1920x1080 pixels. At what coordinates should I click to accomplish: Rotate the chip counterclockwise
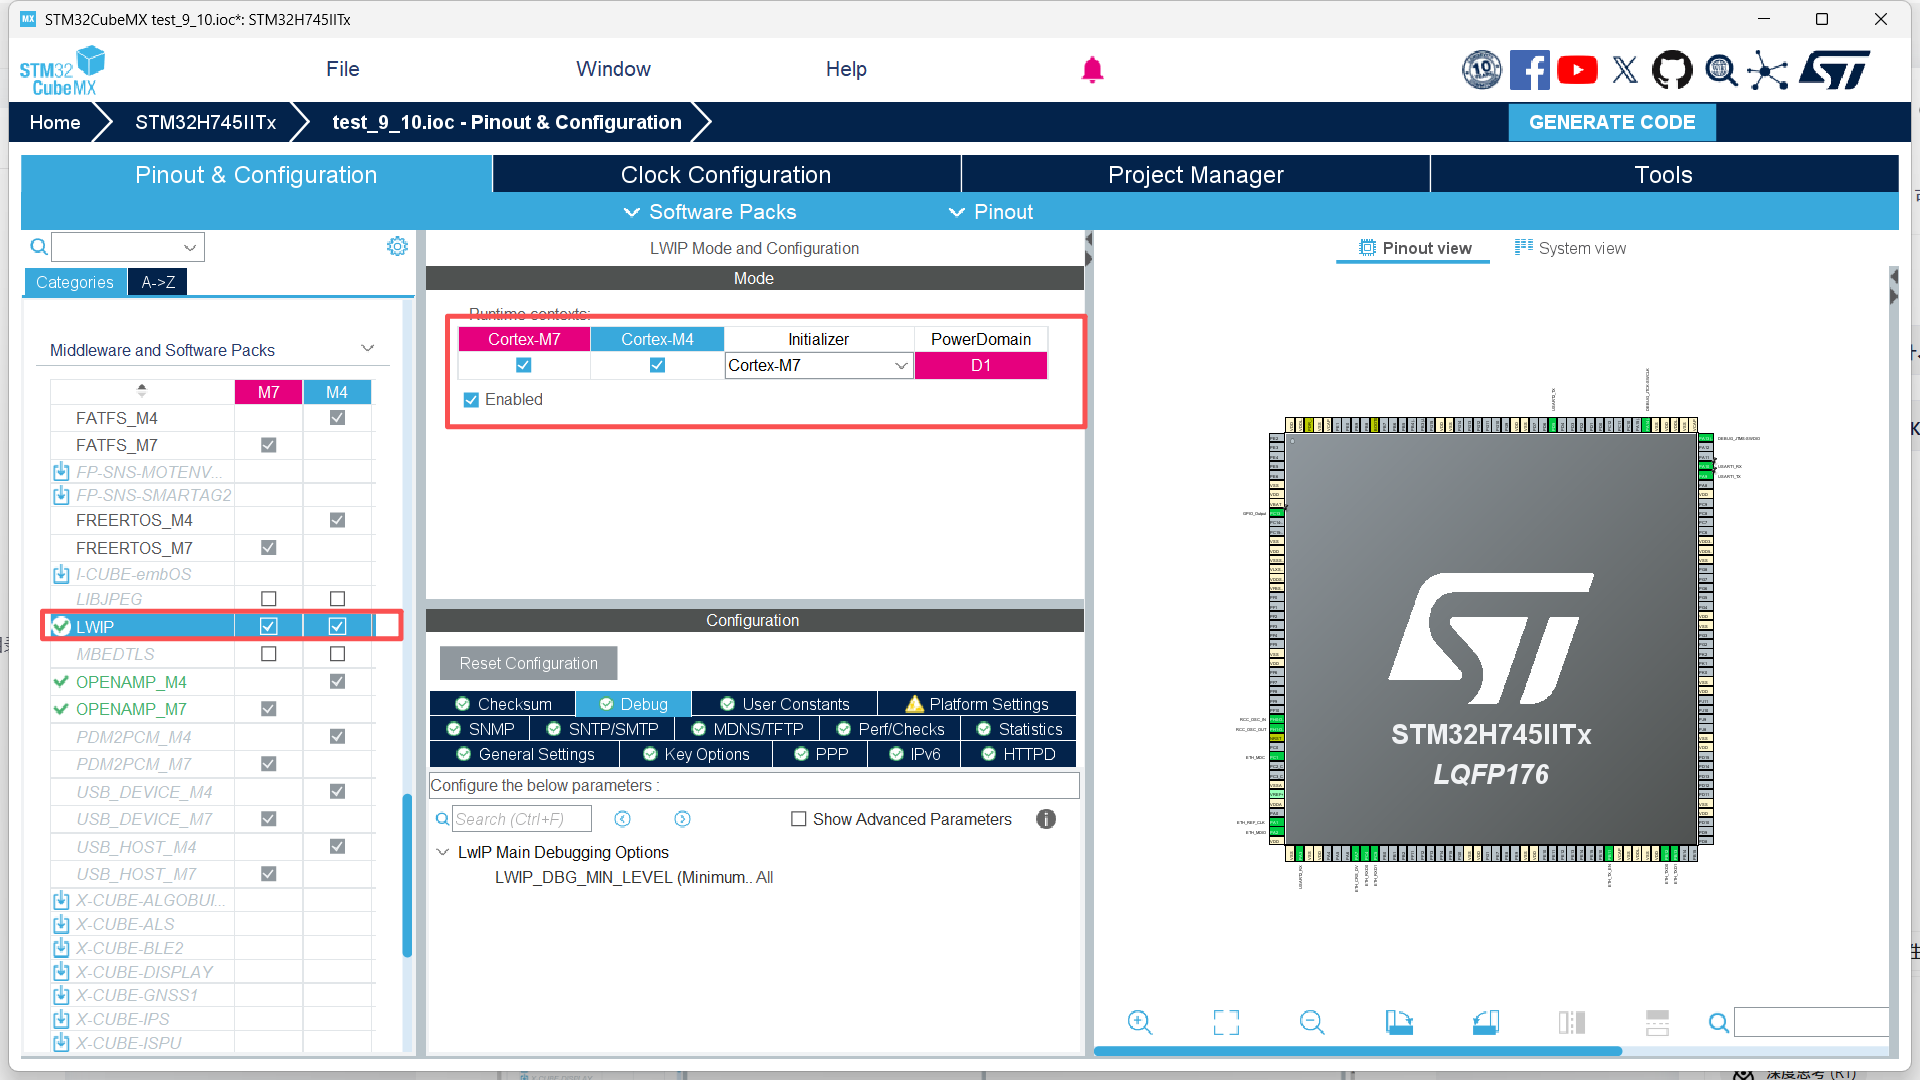[1485, 1022]
